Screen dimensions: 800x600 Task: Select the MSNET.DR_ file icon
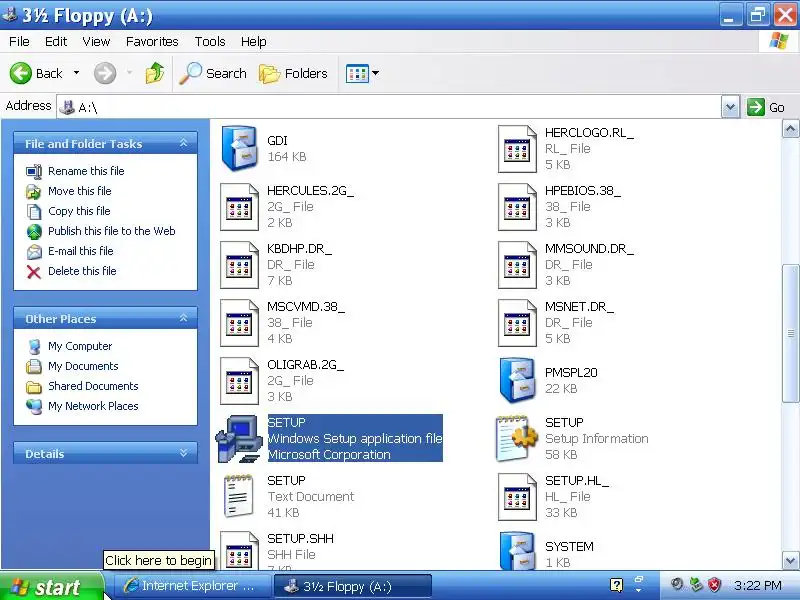(517, 323)
